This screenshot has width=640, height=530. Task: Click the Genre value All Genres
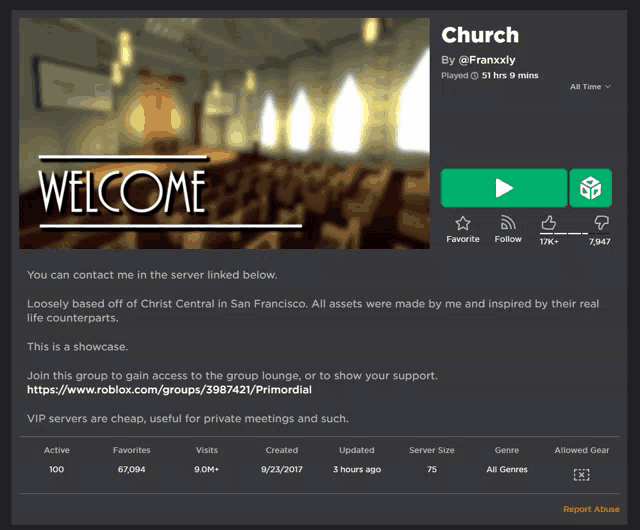(x=507, y=470)
